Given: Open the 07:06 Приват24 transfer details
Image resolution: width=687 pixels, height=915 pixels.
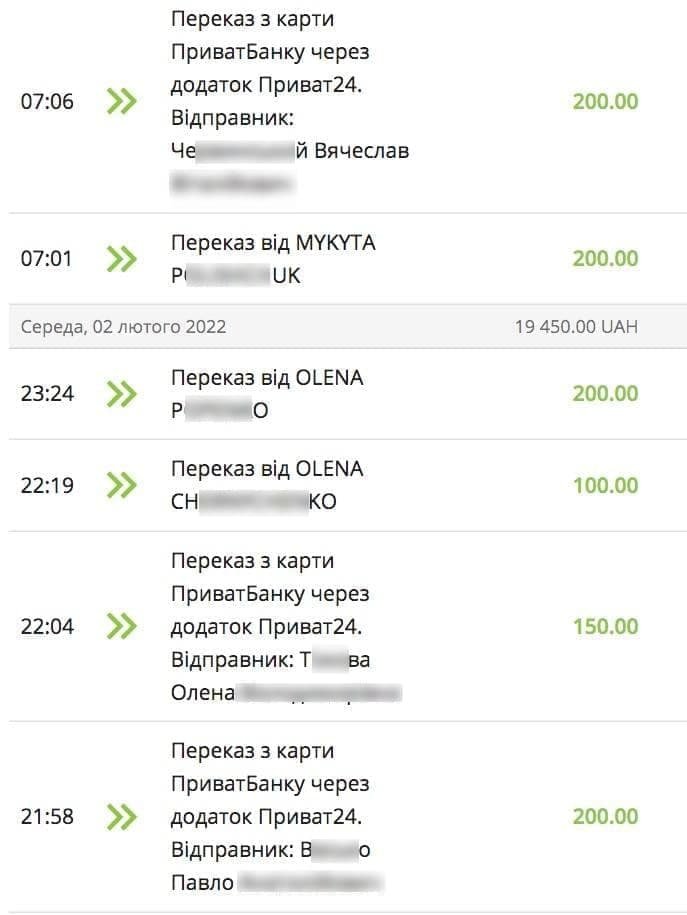Looking at the screenshot, I should coord(290,101).
